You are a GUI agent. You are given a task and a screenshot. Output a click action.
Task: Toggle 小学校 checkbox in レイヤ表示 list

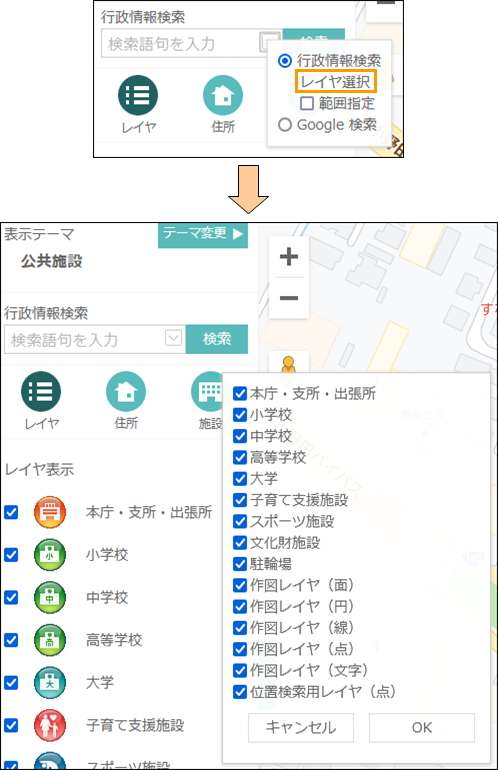(11, 555)
